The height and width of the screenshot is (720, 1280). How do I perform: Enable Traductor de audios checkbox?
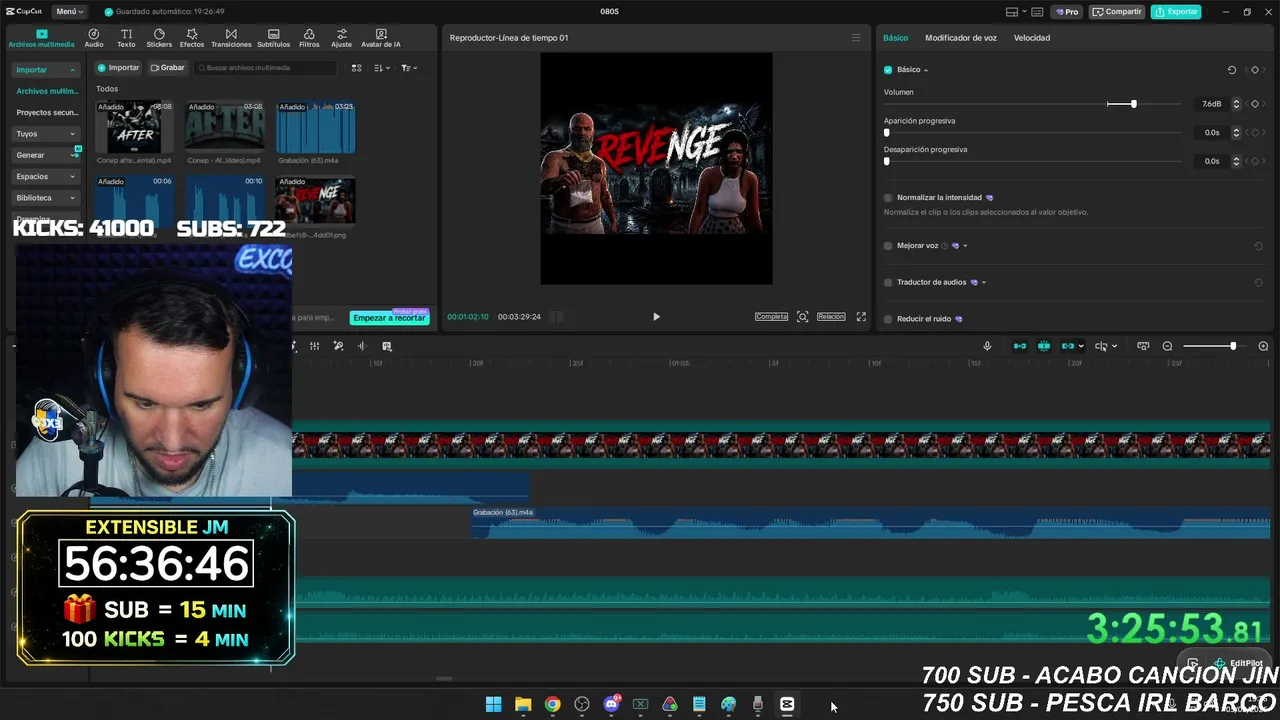888,283
